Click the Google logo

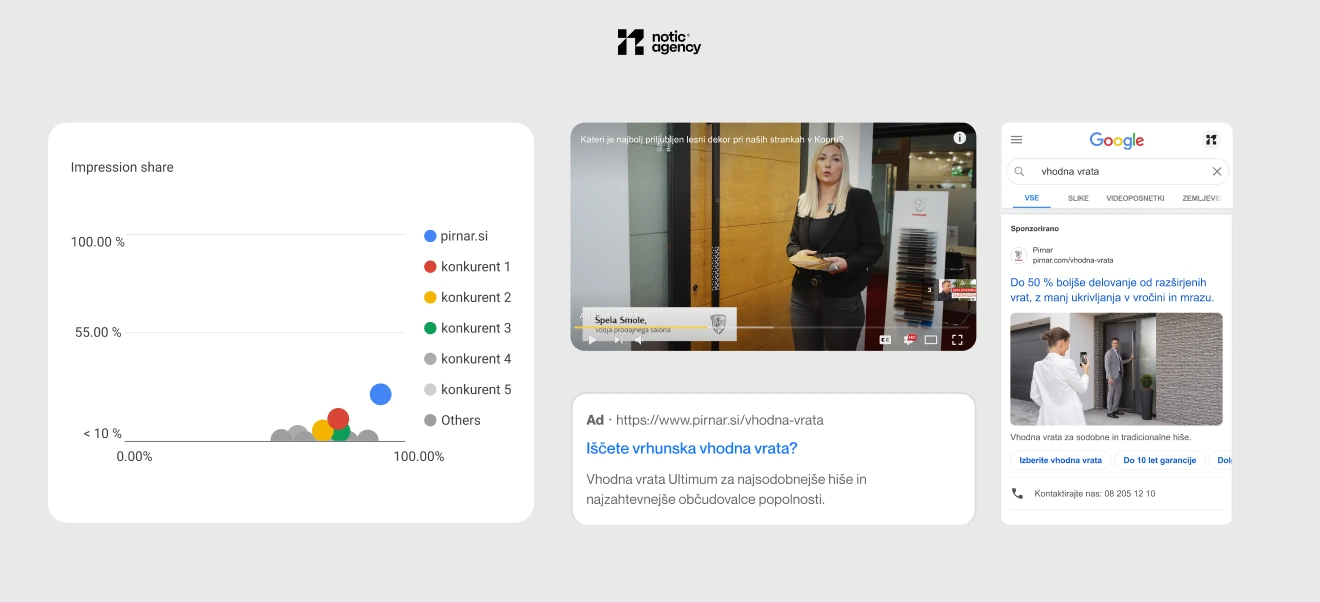tap(1117, 141)
